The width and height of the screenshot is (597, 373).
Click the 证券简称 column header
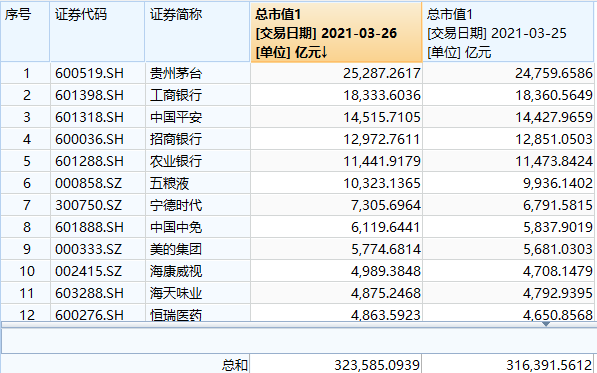[197, 32]
